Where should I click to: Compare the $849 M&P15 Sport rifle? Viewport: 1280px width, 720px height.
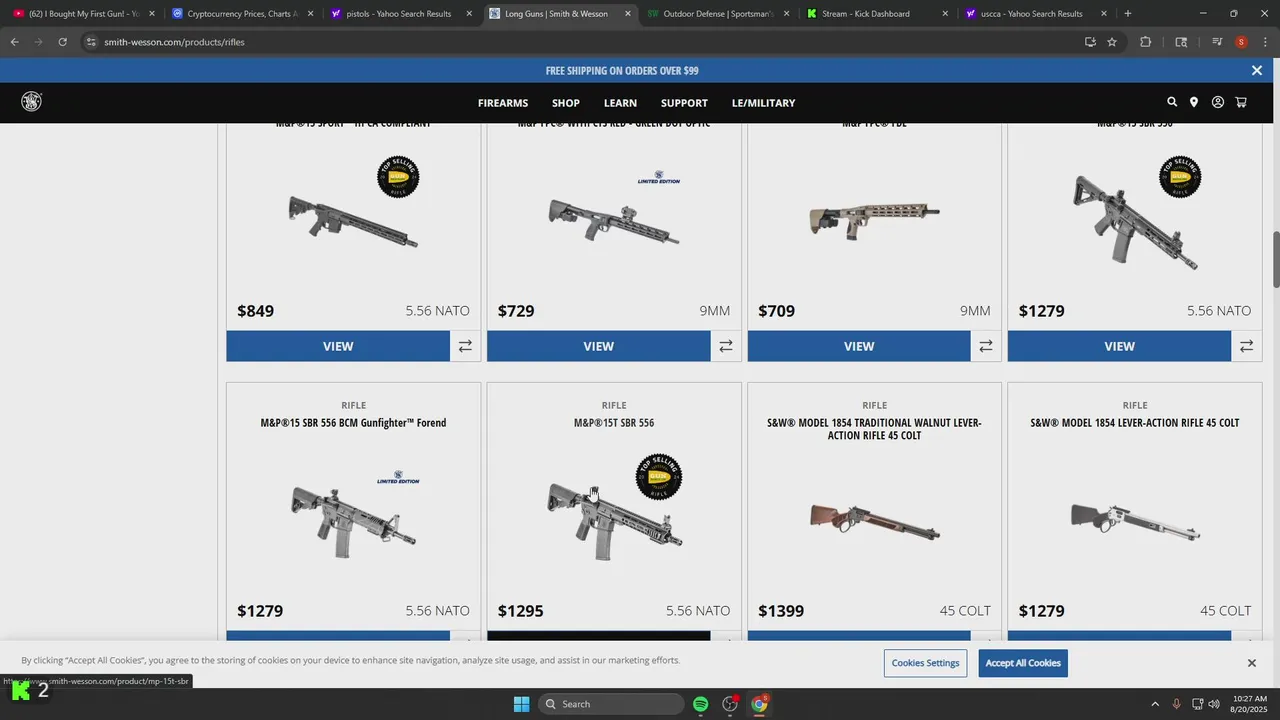click(465, 346)
